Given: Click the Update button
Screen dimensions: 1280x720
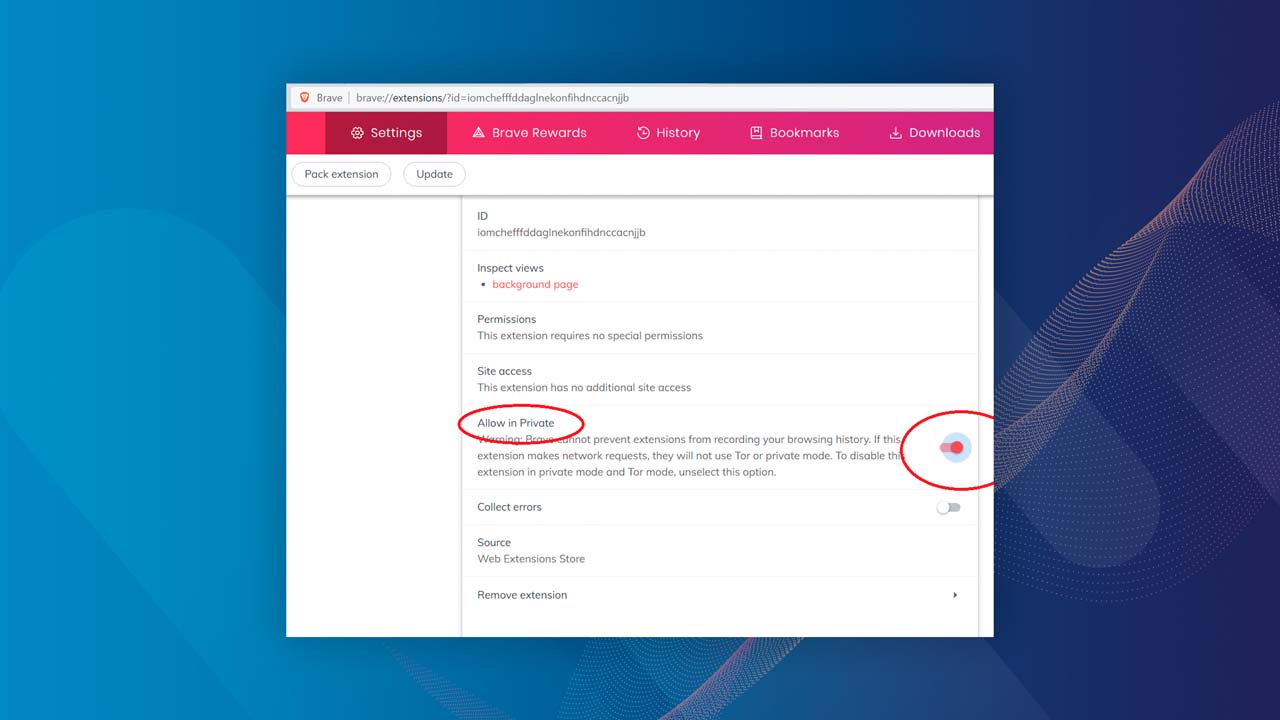Looking at the screenshot, I should [x=434, y=174].
